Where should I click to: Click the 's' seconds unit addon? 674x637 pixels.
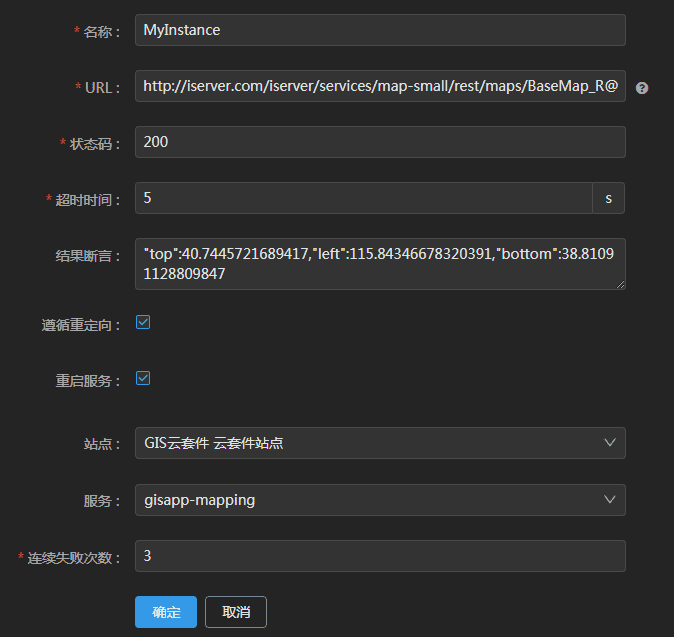[x=608, y=198]
